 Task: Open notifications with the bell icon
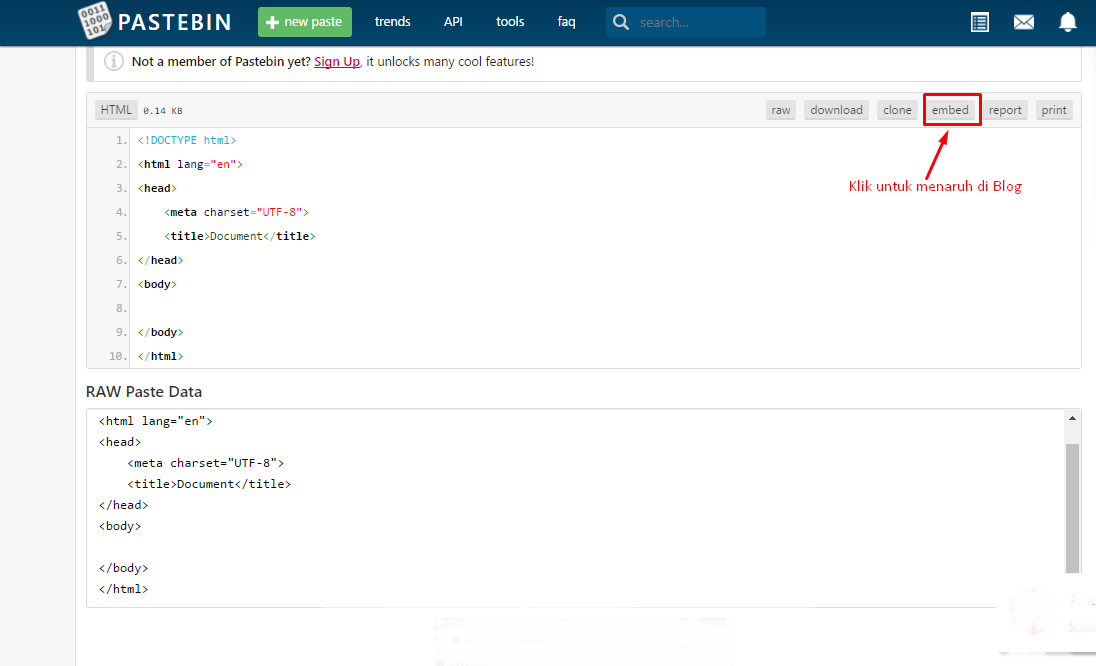(x=1067, y=21)
